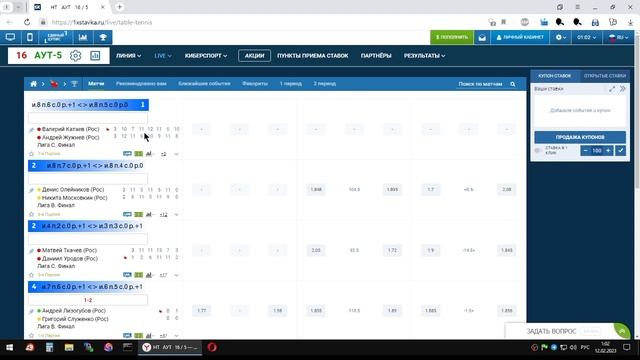Expand the LIVE dropdown menu
This screenshot has width=640, height=360.
tap(163, 56)
